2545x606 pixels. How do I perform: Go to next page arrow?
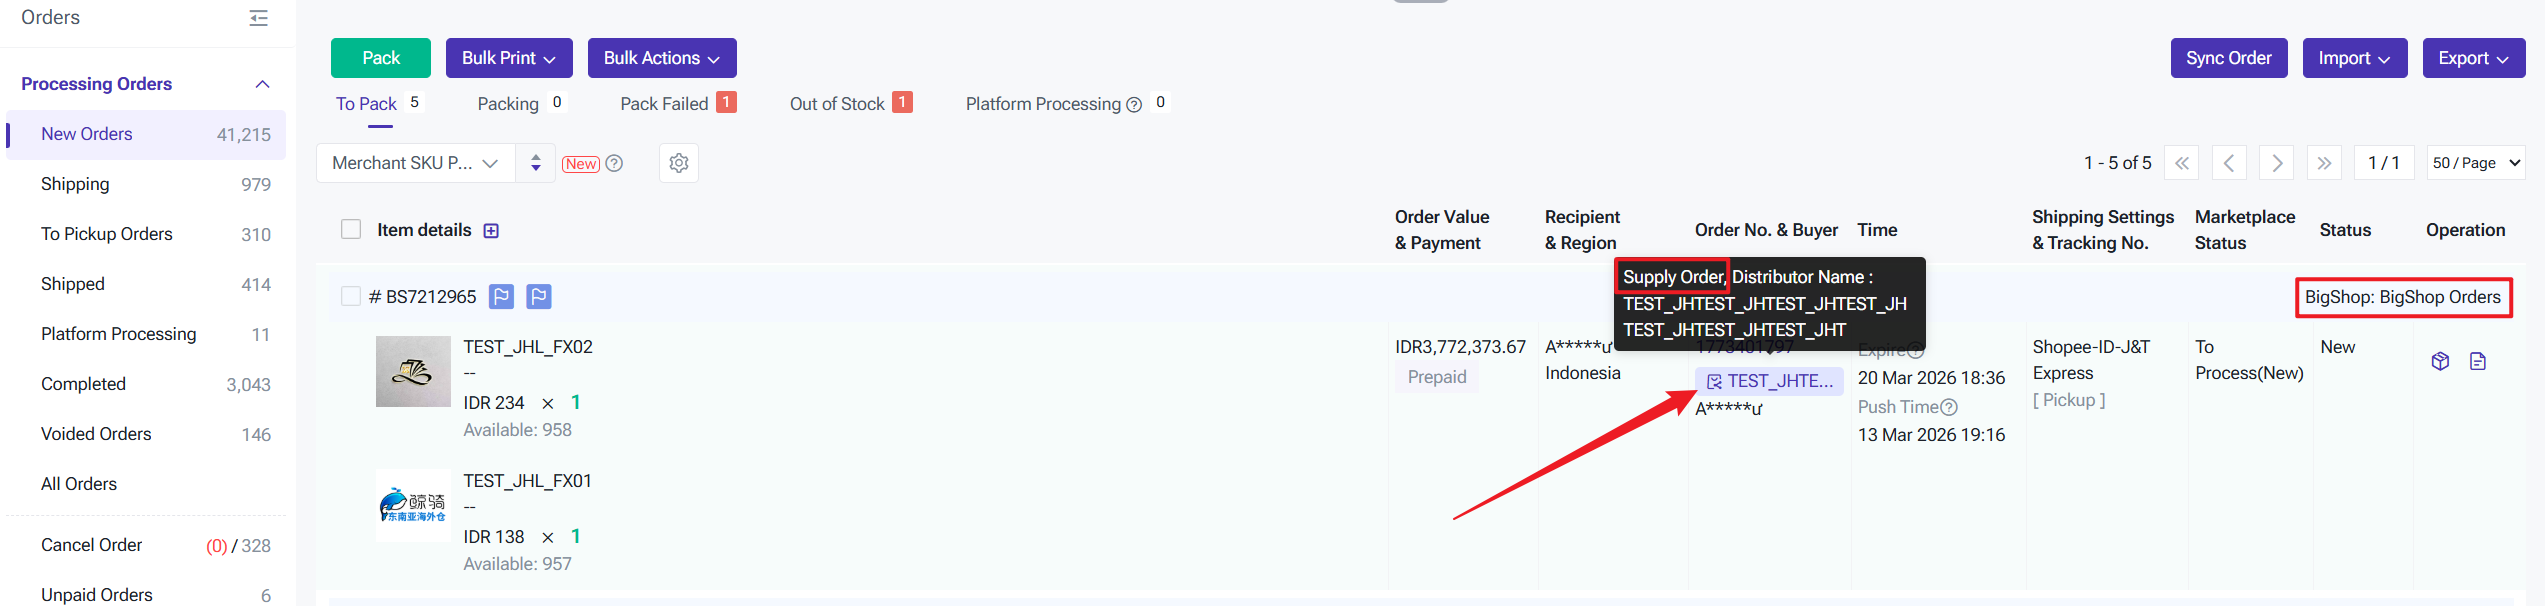tap(2277, 163)
